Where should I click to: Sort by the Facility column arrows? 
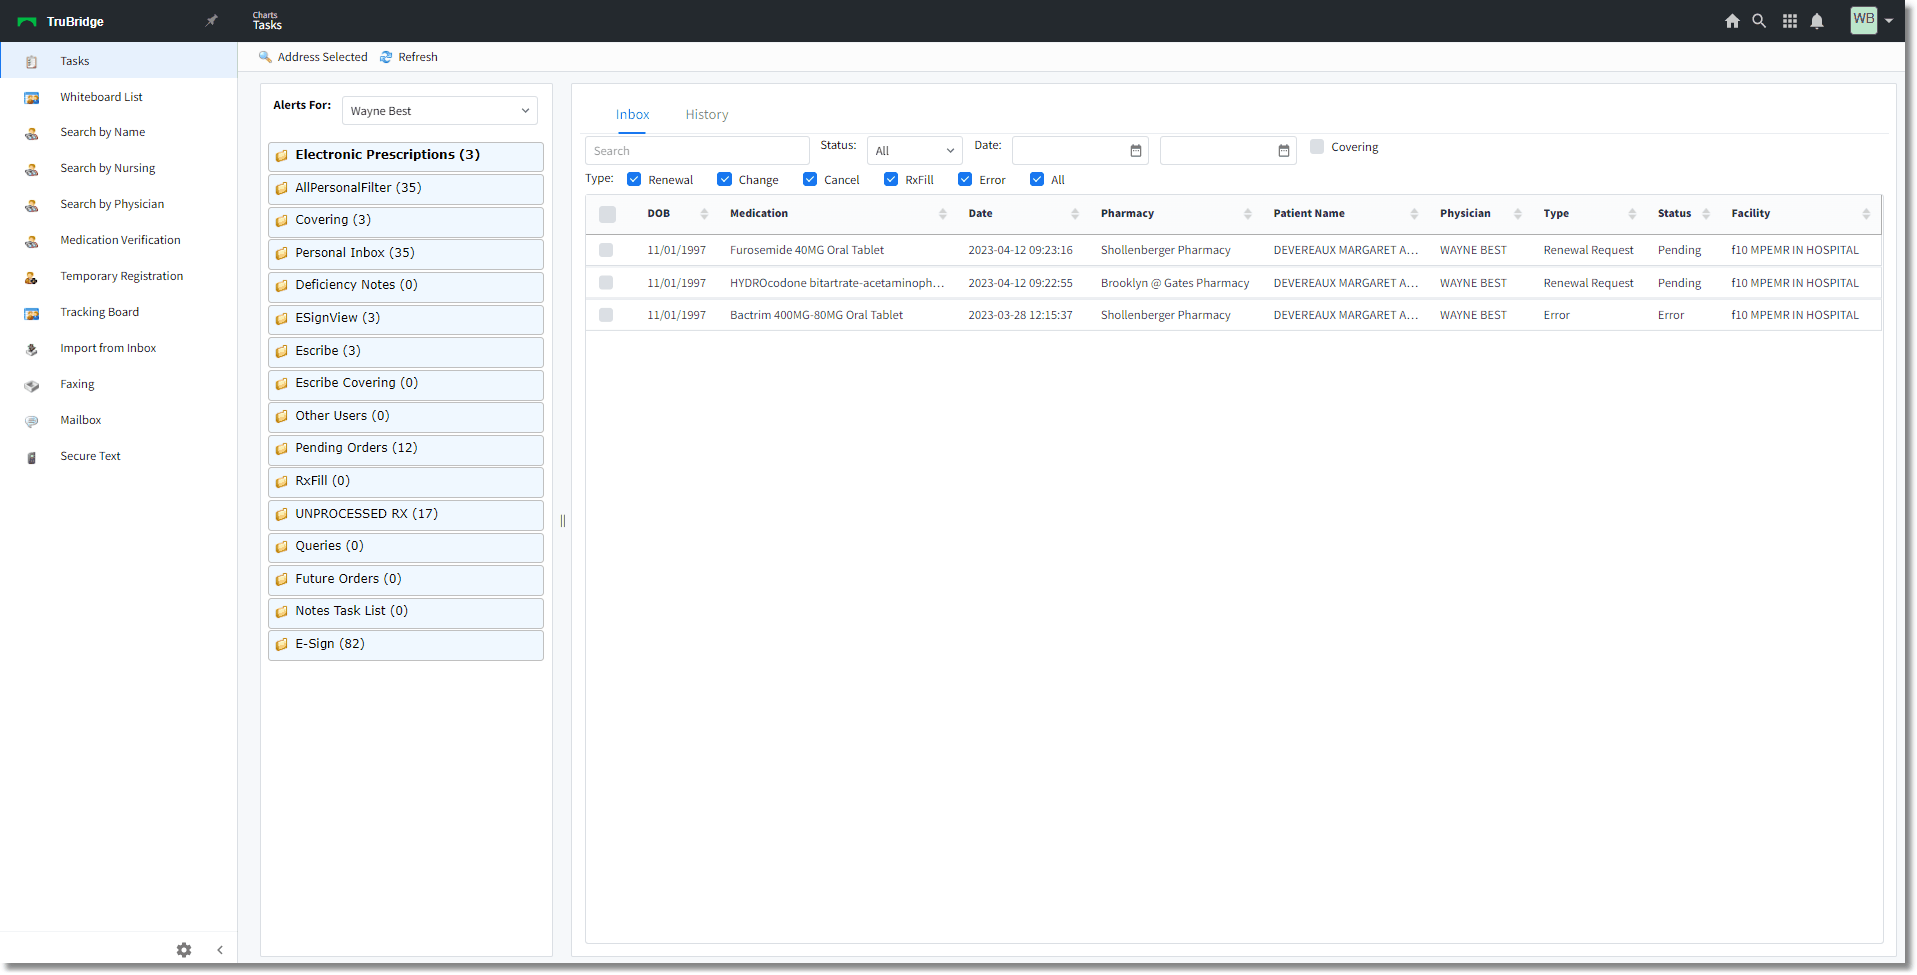tap(1866, 214)
